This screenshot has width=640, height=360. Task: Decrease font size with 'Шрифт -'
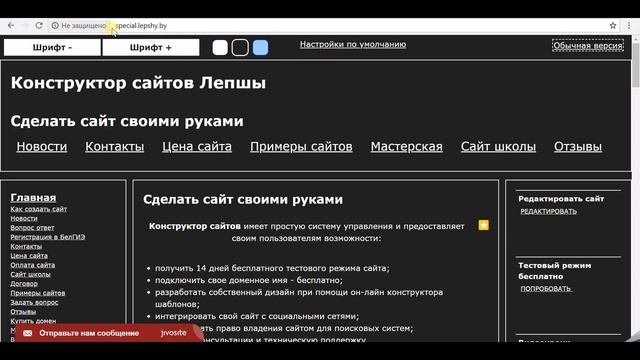[52, 47]
